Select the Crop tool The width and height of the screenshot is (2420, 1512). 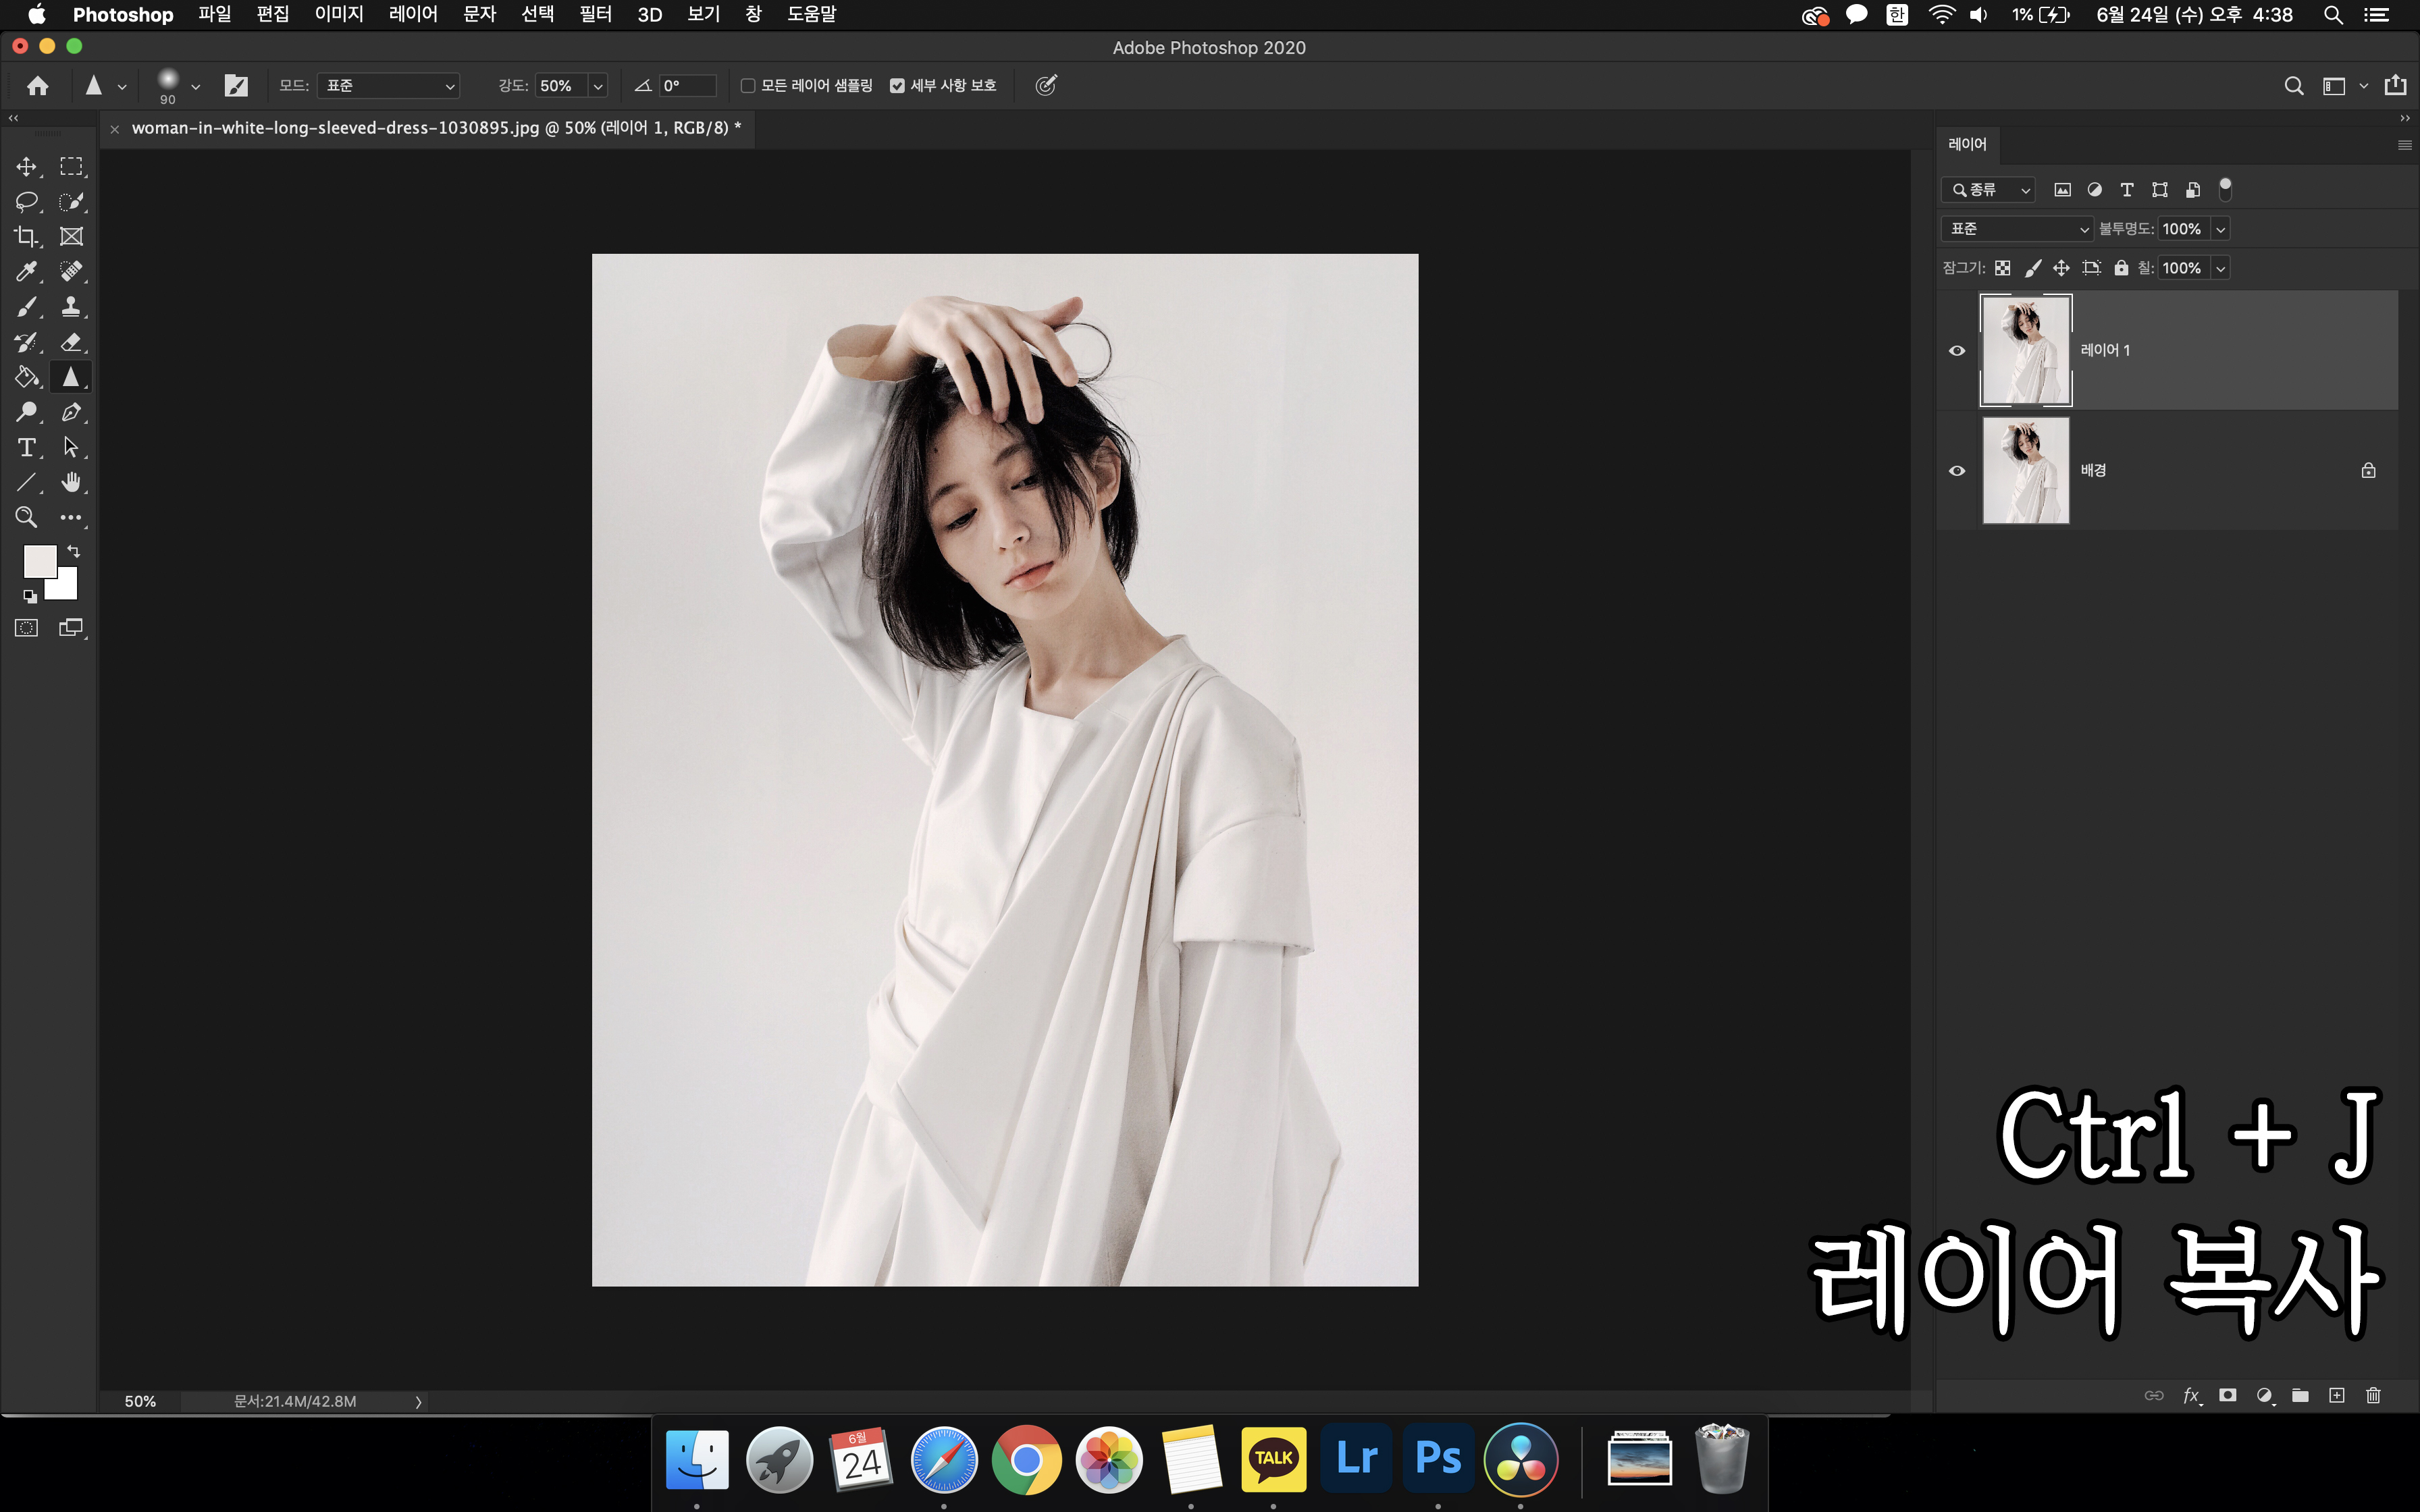tap(26, 236)
